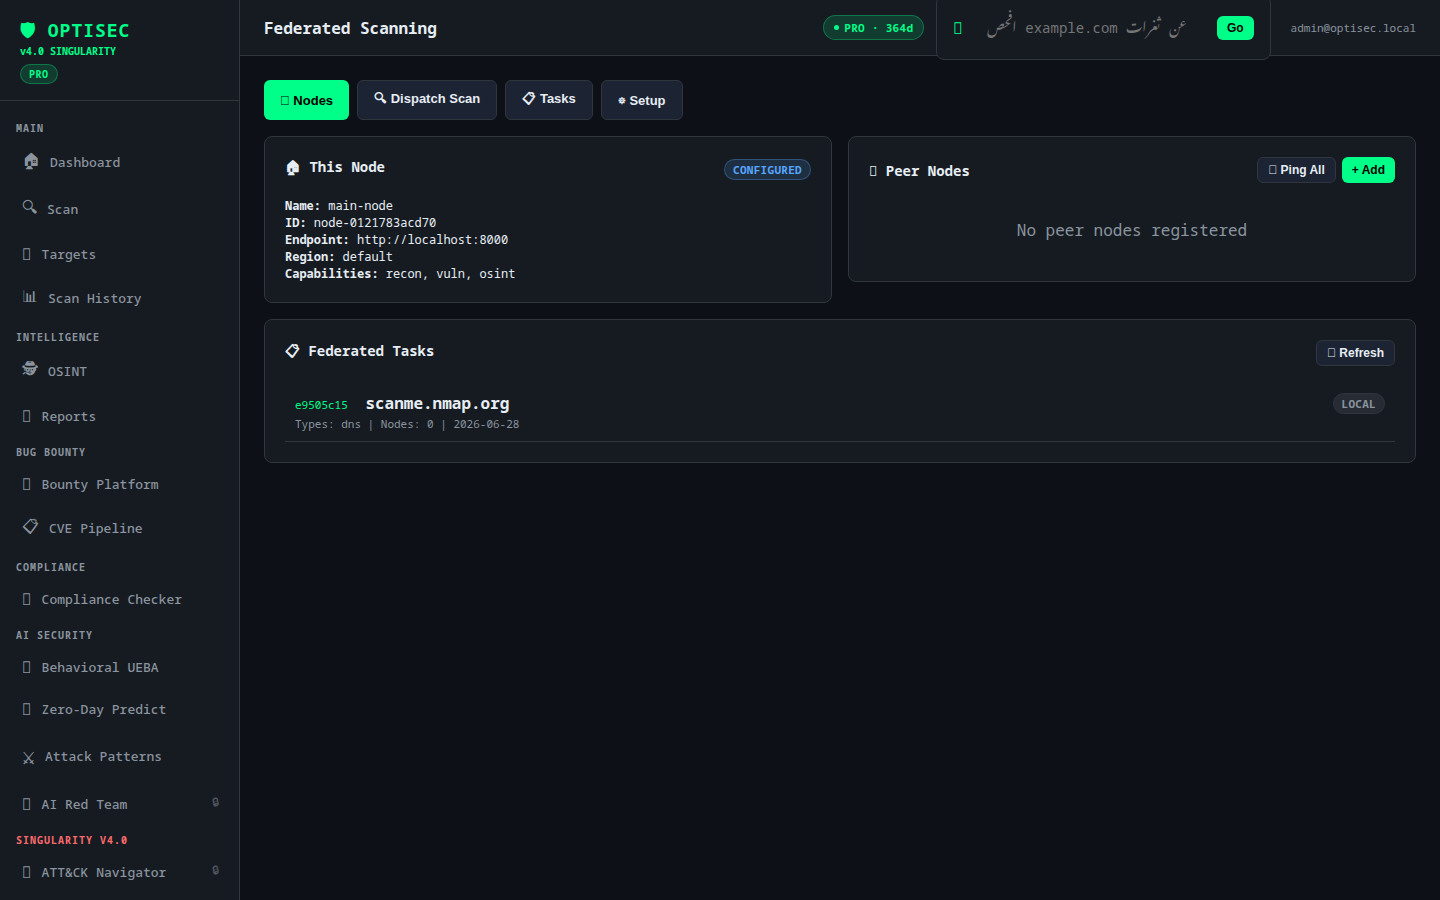
Task: Click the CVE Pipeline tag icon
Action: (31, 526)
